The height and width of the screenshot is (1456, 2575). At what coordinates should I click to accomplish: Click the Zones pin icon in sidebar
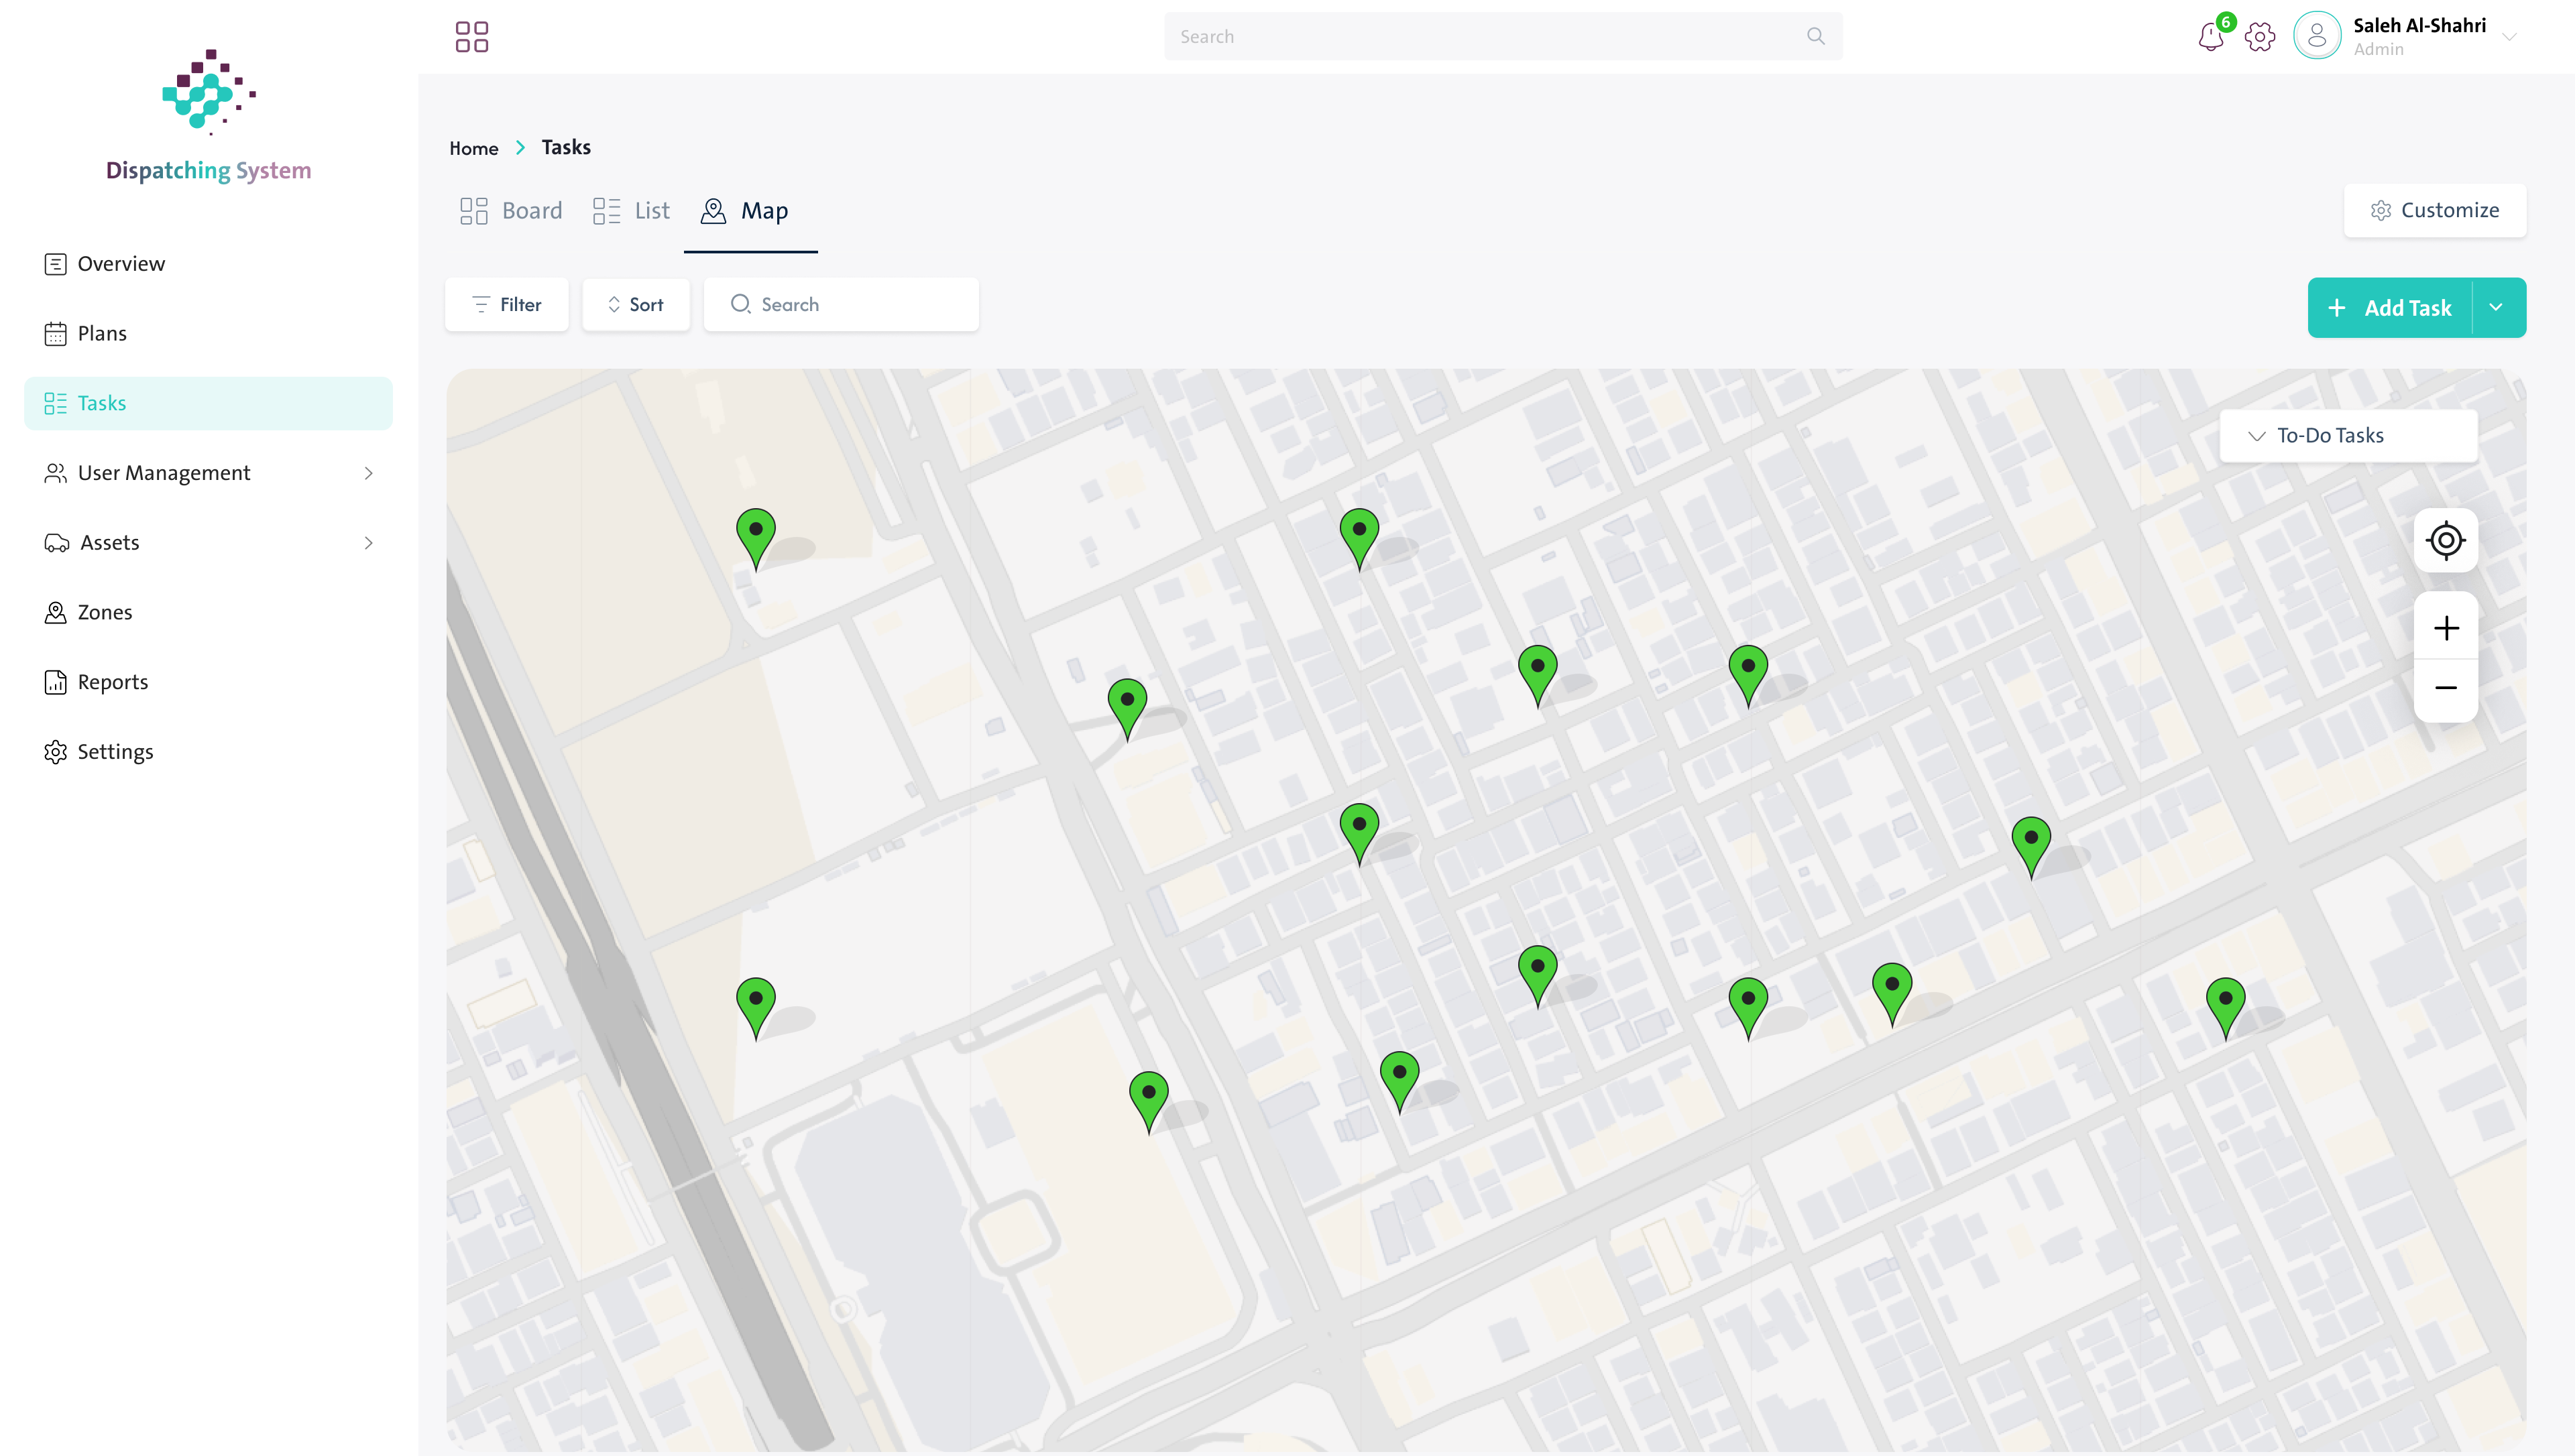[56, 612]
